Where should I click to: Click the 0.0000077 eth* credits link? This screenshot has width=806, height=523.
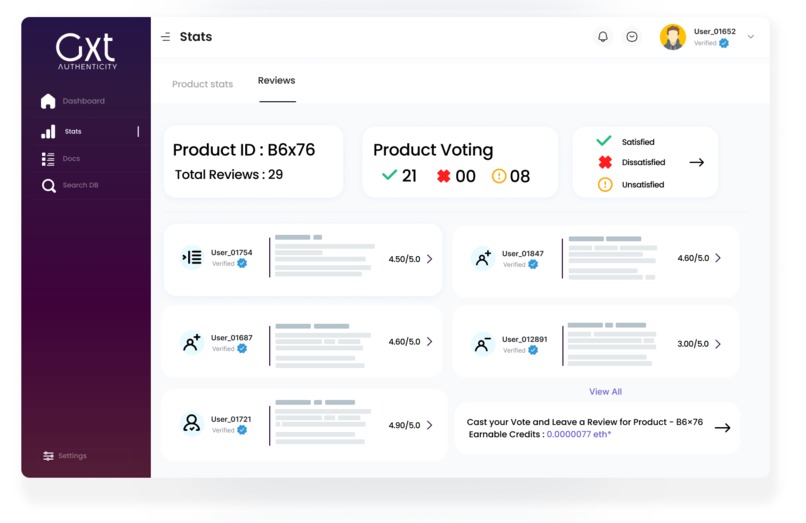[x=579, y=435]
